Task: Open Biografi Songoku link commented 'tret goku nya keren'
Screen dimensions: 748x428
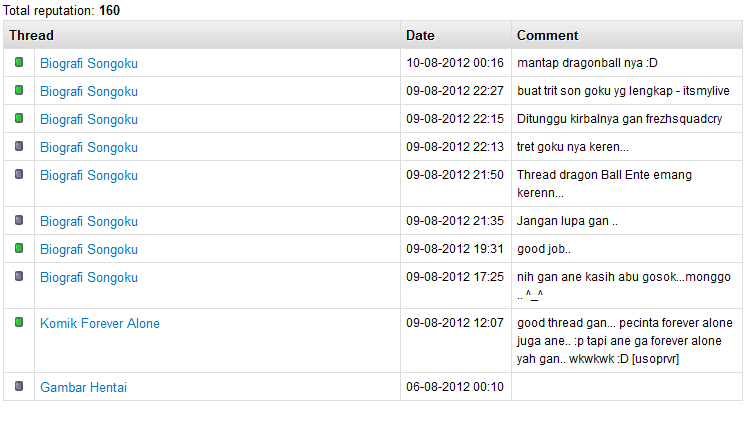Action: pyautogui.click(x=89, y=147)
